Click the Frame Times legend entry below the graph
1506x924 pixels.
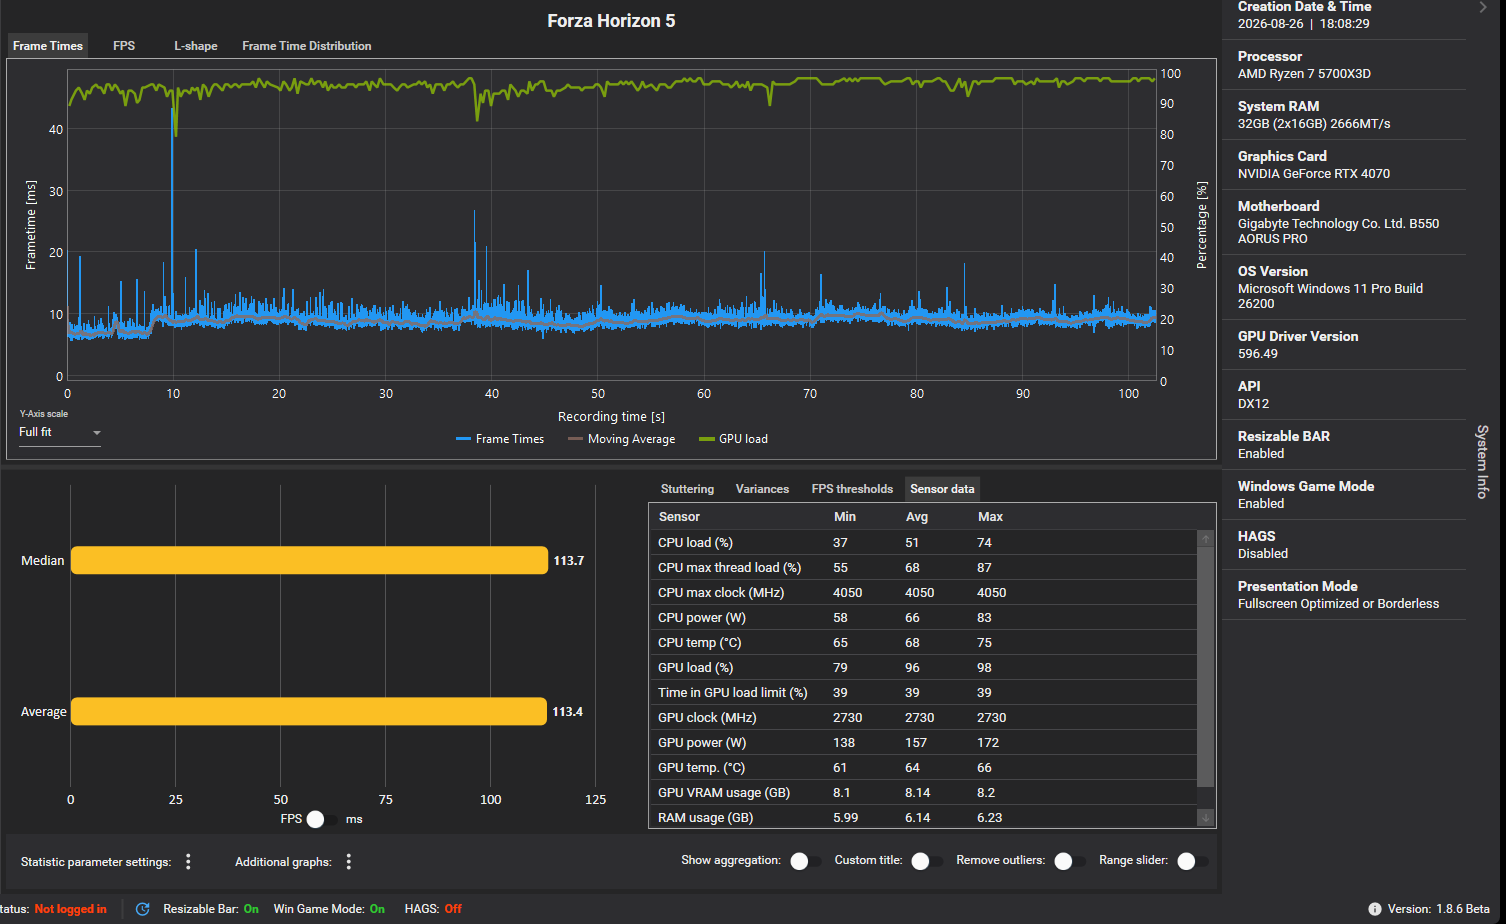tap(500, 439)
